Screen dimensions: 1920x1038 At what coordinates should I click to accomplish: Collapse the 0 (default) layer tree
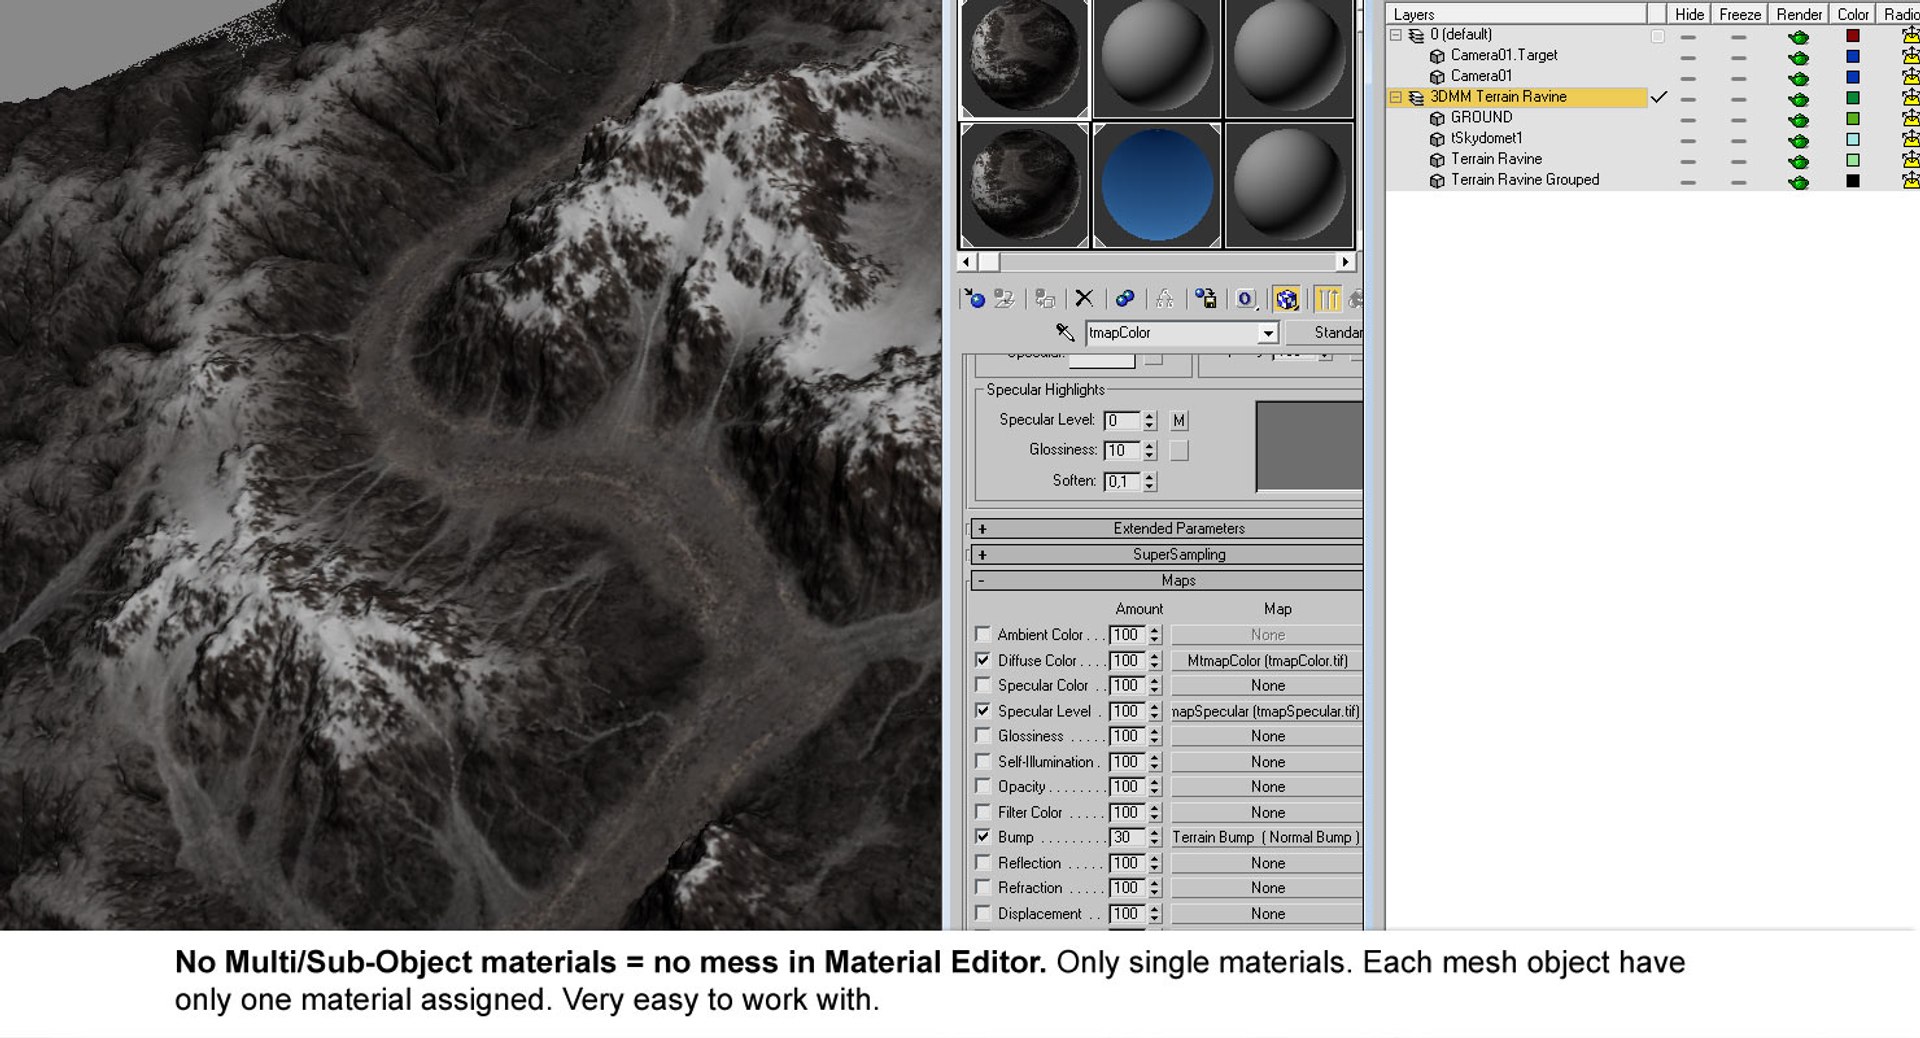(x=1396, y=35)
